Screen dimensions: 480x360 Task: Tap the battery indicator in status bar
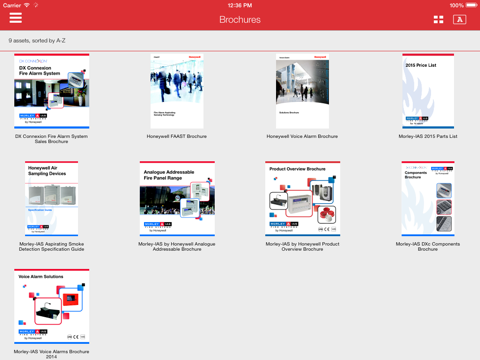472,5
